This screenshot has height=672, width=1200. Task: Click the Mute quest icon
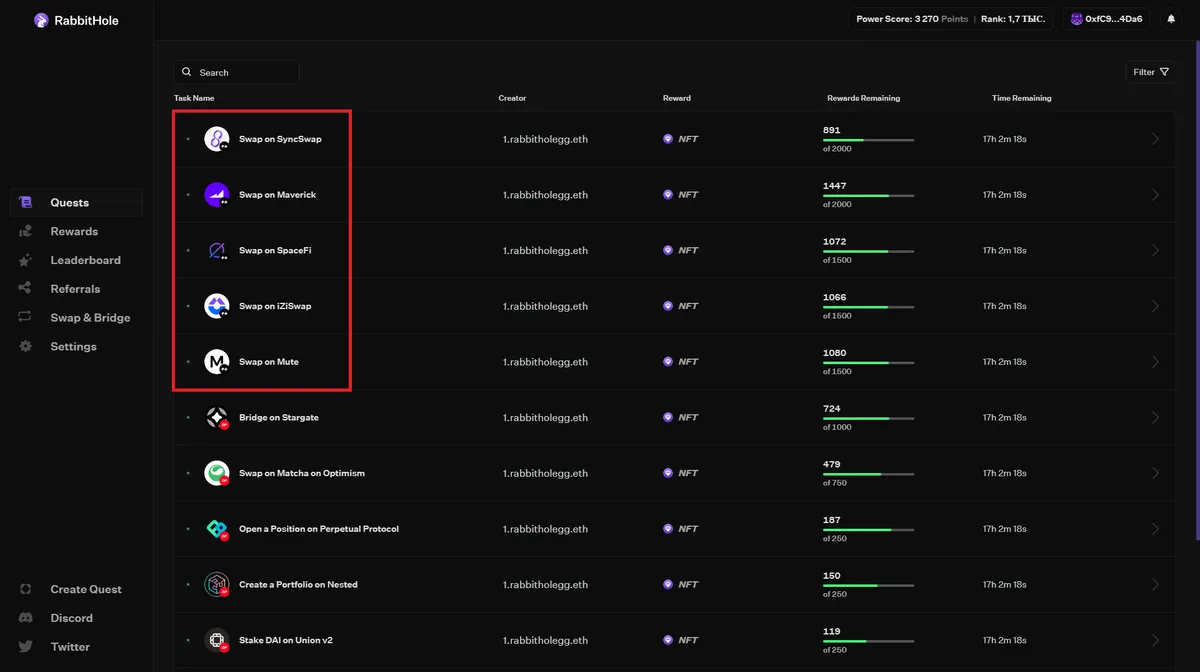click(x=217, y=362)
